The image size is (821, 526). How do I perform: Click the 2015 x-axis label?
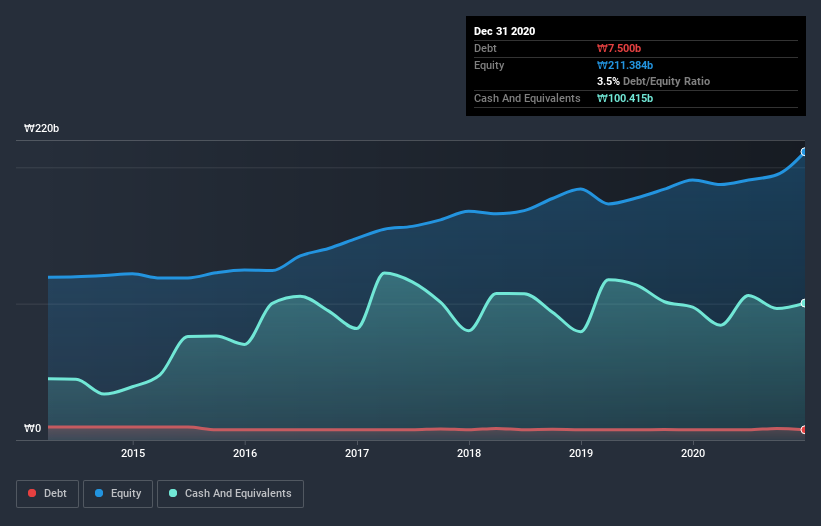click(x=133, y=453)
